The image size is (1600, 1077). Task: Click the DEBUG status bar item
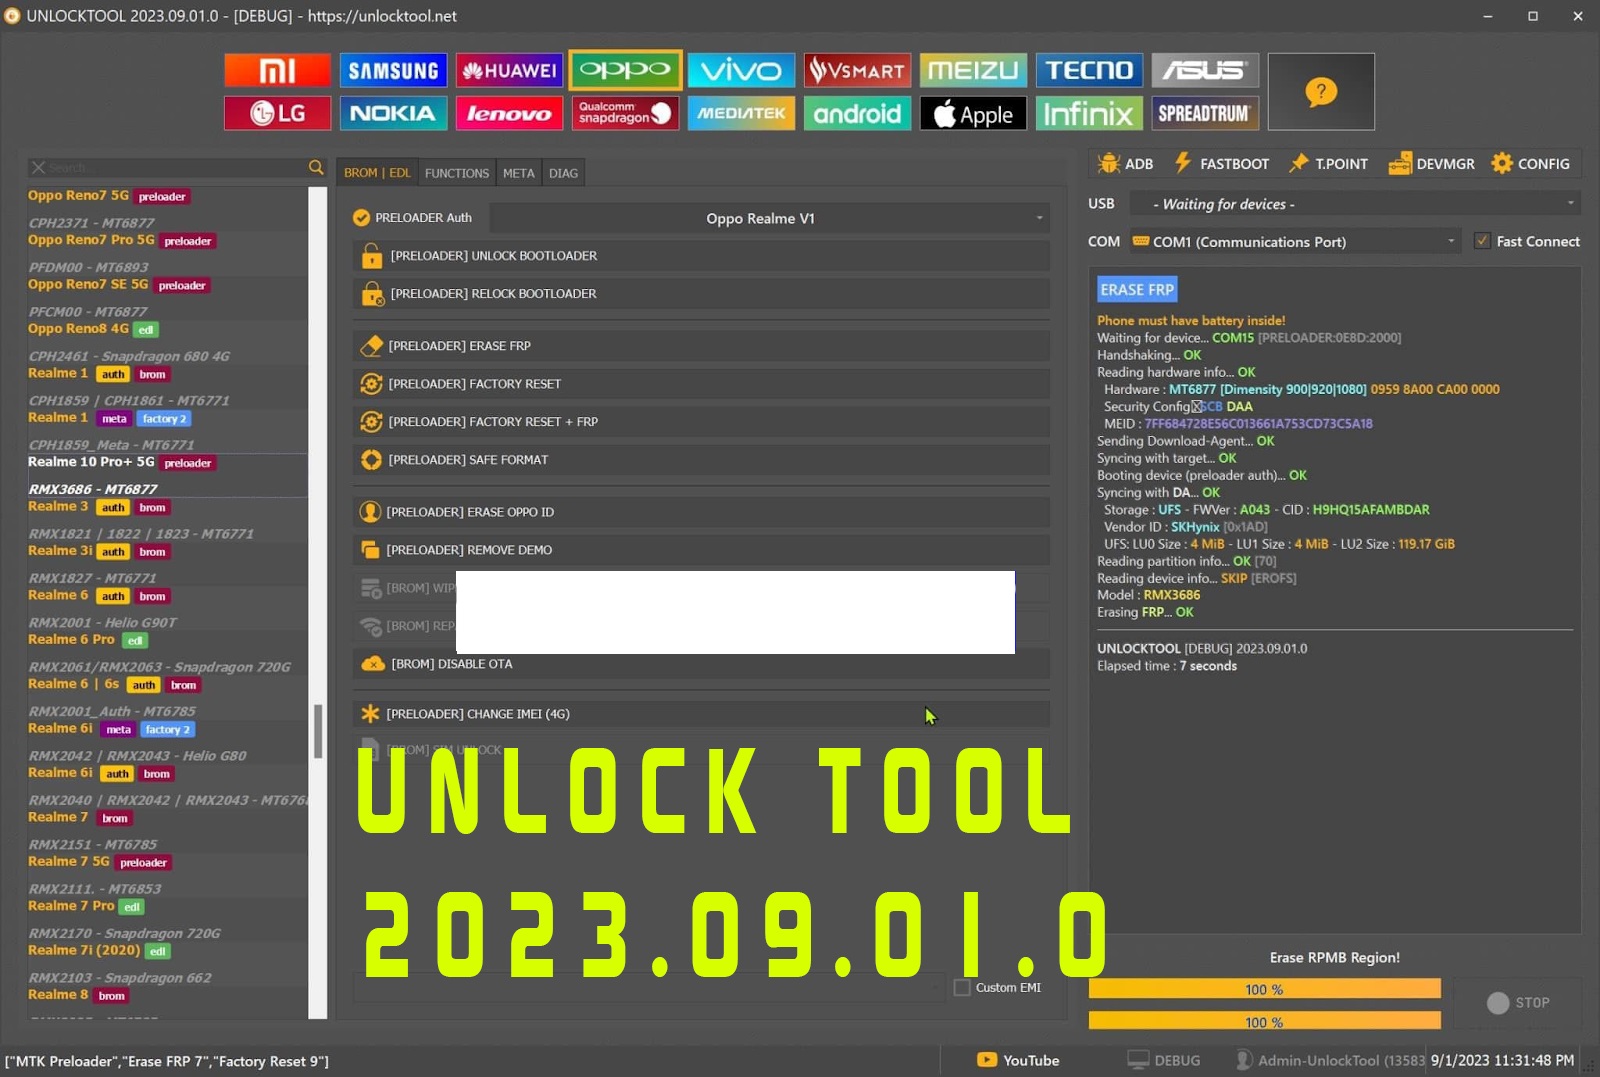point(1163,1060)
